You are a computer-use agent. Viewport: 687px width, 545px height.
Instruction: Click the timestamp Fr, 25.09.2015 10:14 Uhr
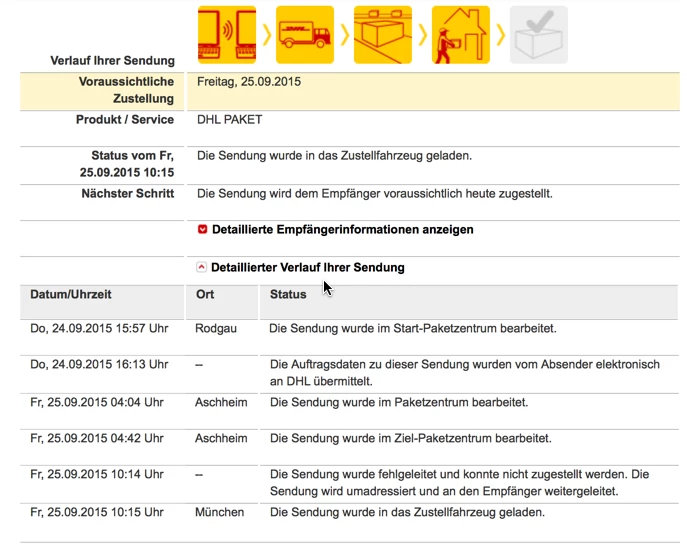(x=97, y=474)
